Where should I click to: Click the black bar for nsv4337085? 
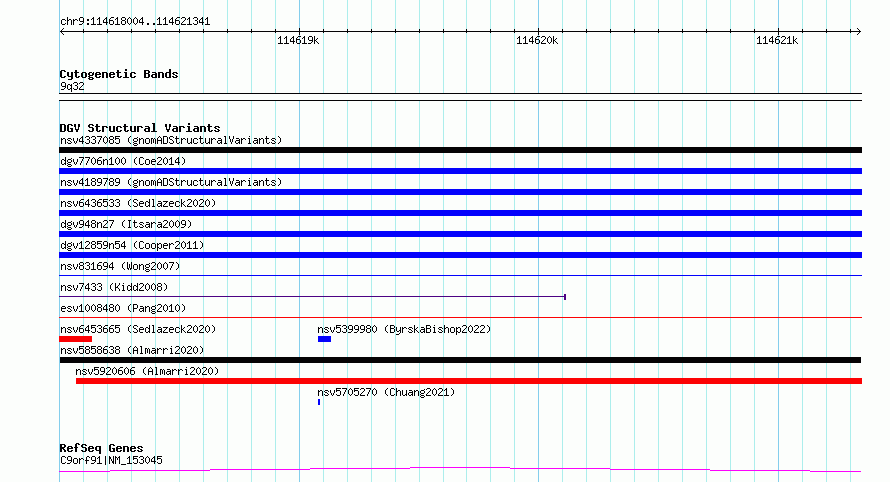460,150
